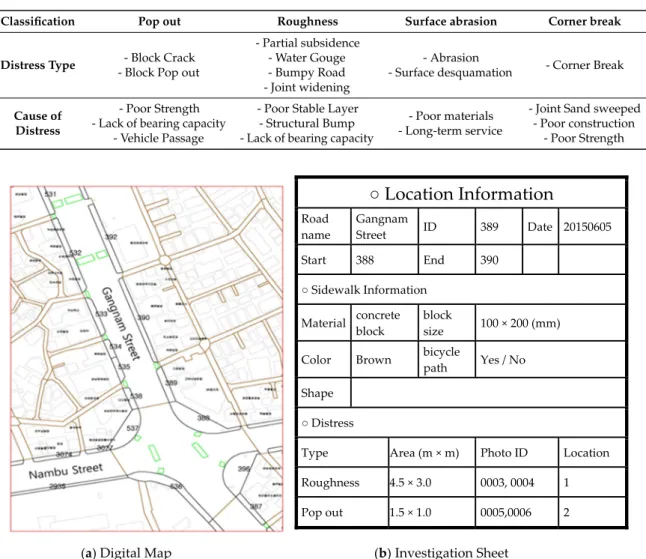Image resolution: width=646 pixels, height=559 pixels.
Task: Click the 'Gangnam Street' road name cell
Action: pyautogui.click(x=384, y=227)
